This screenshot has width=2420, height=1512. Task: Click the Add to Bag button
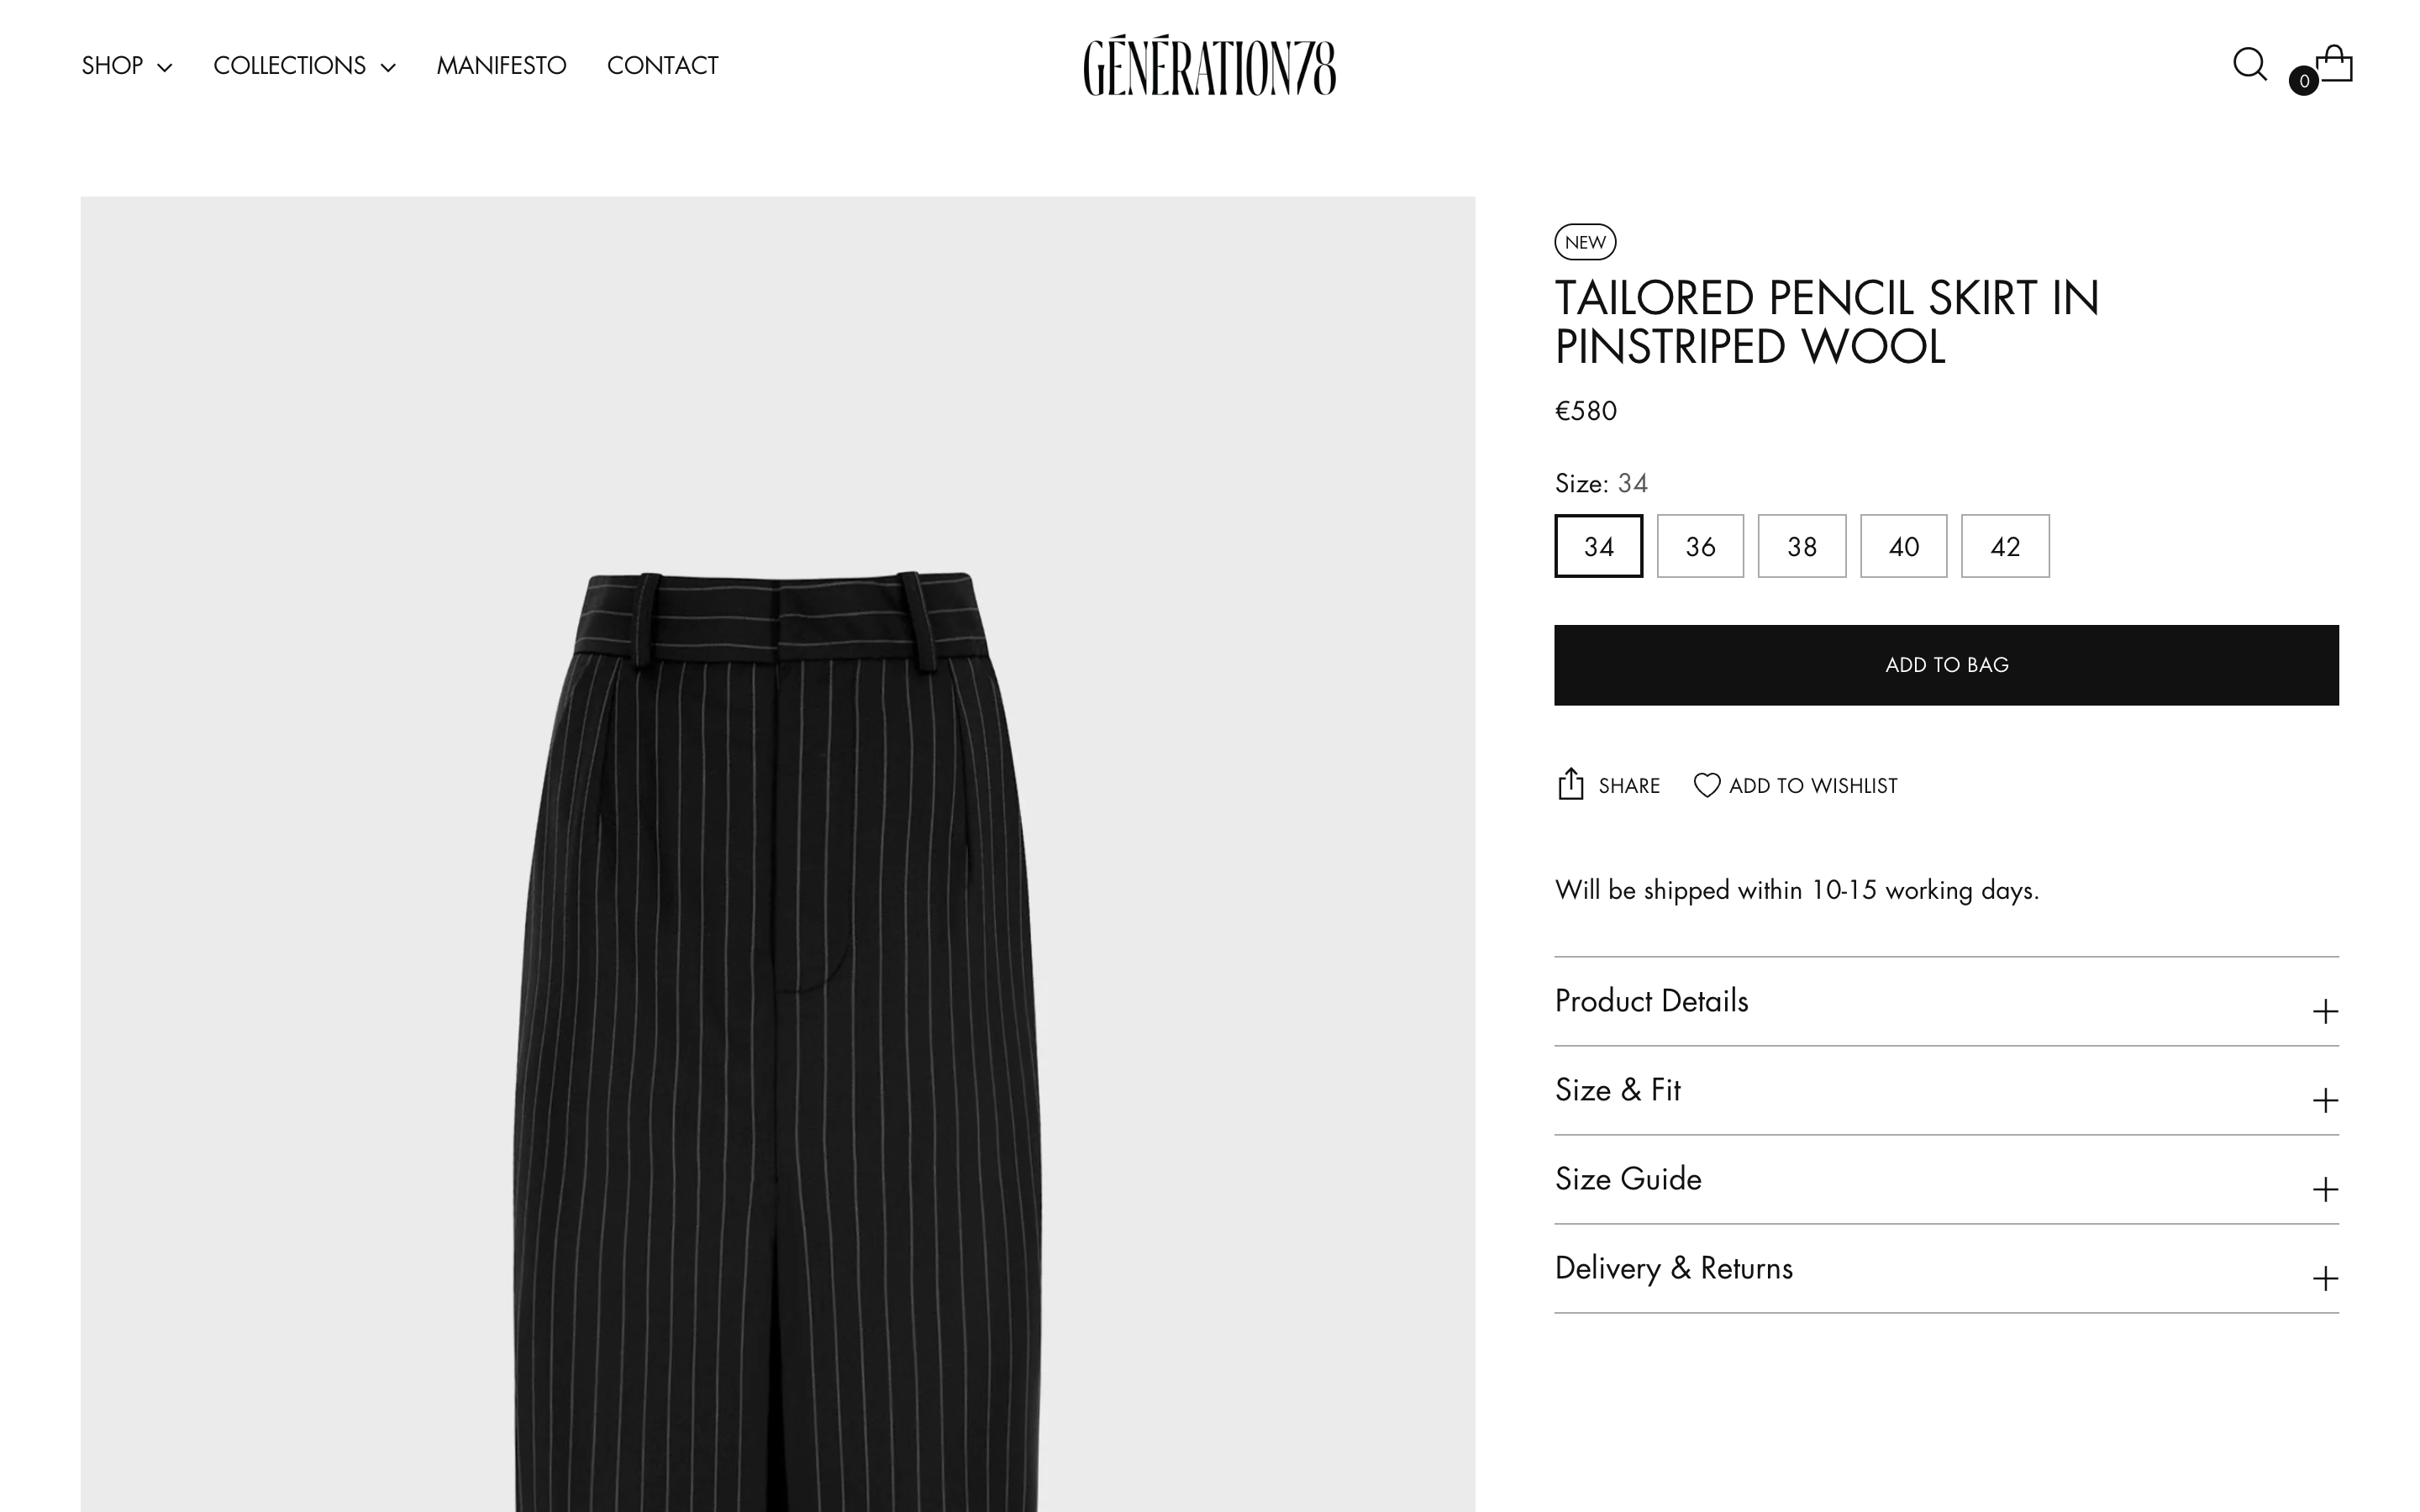1946,665
